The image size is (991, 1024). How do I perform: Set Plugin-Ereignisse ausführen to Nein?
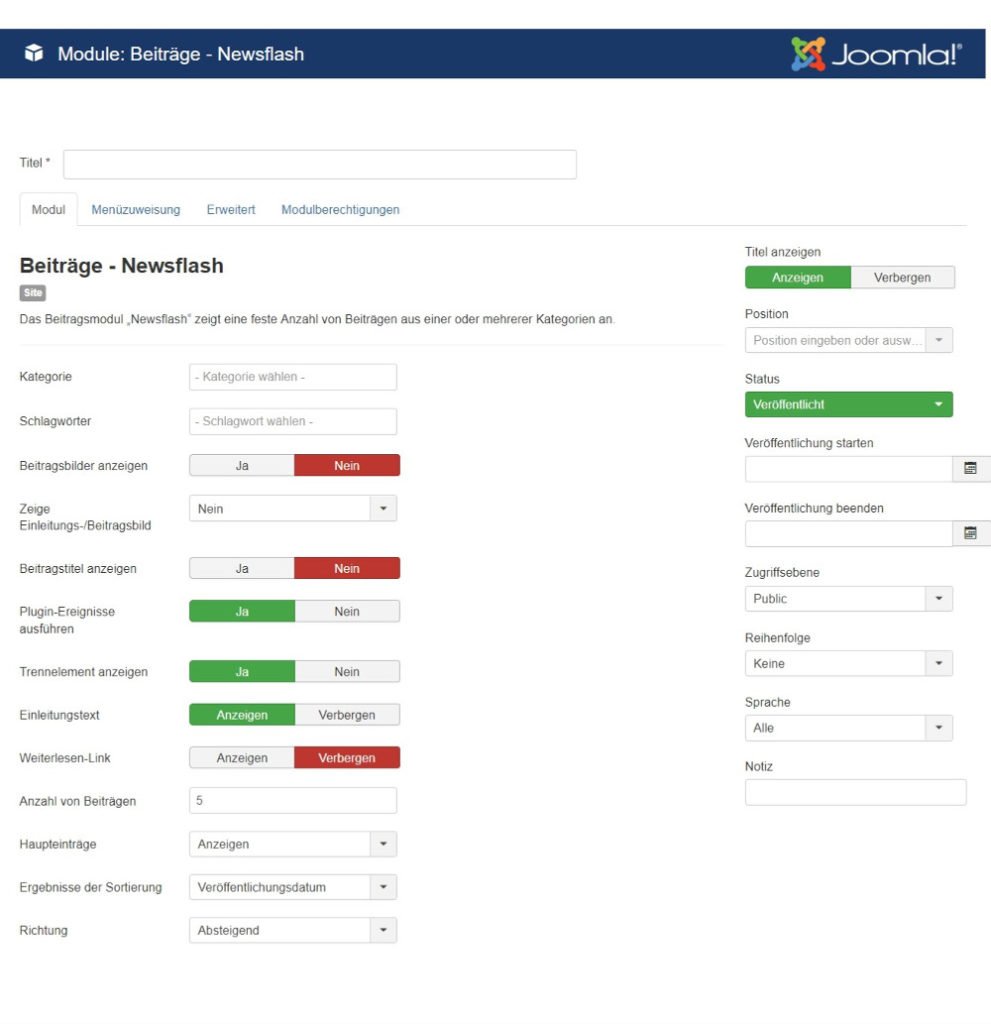click(x=347, y=611)
